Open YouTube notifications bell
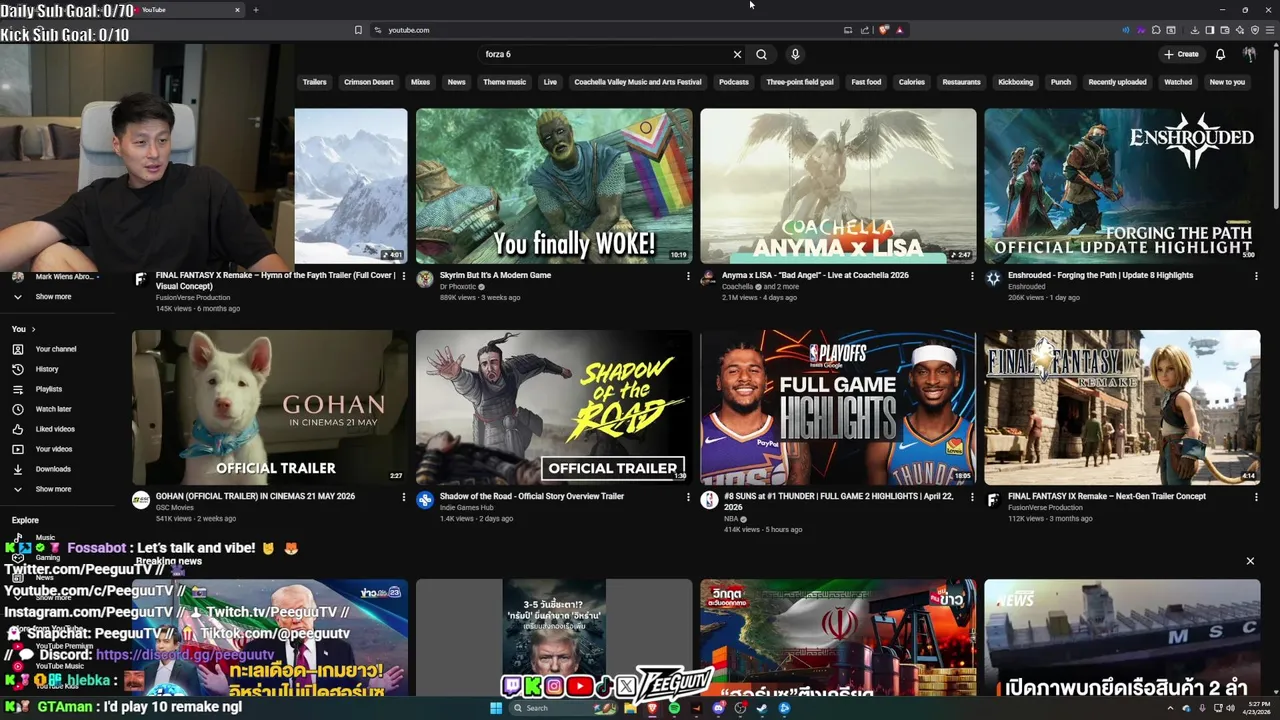This screenshot has height=720, width=1280. (x=1220, y=54)
